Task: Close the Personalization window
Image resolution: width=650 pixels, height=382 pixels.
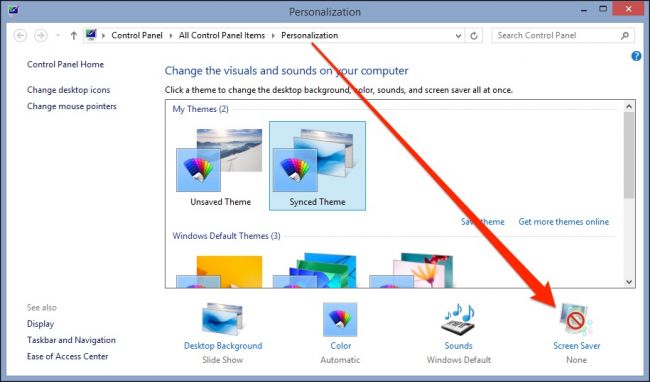Action: 628,9
